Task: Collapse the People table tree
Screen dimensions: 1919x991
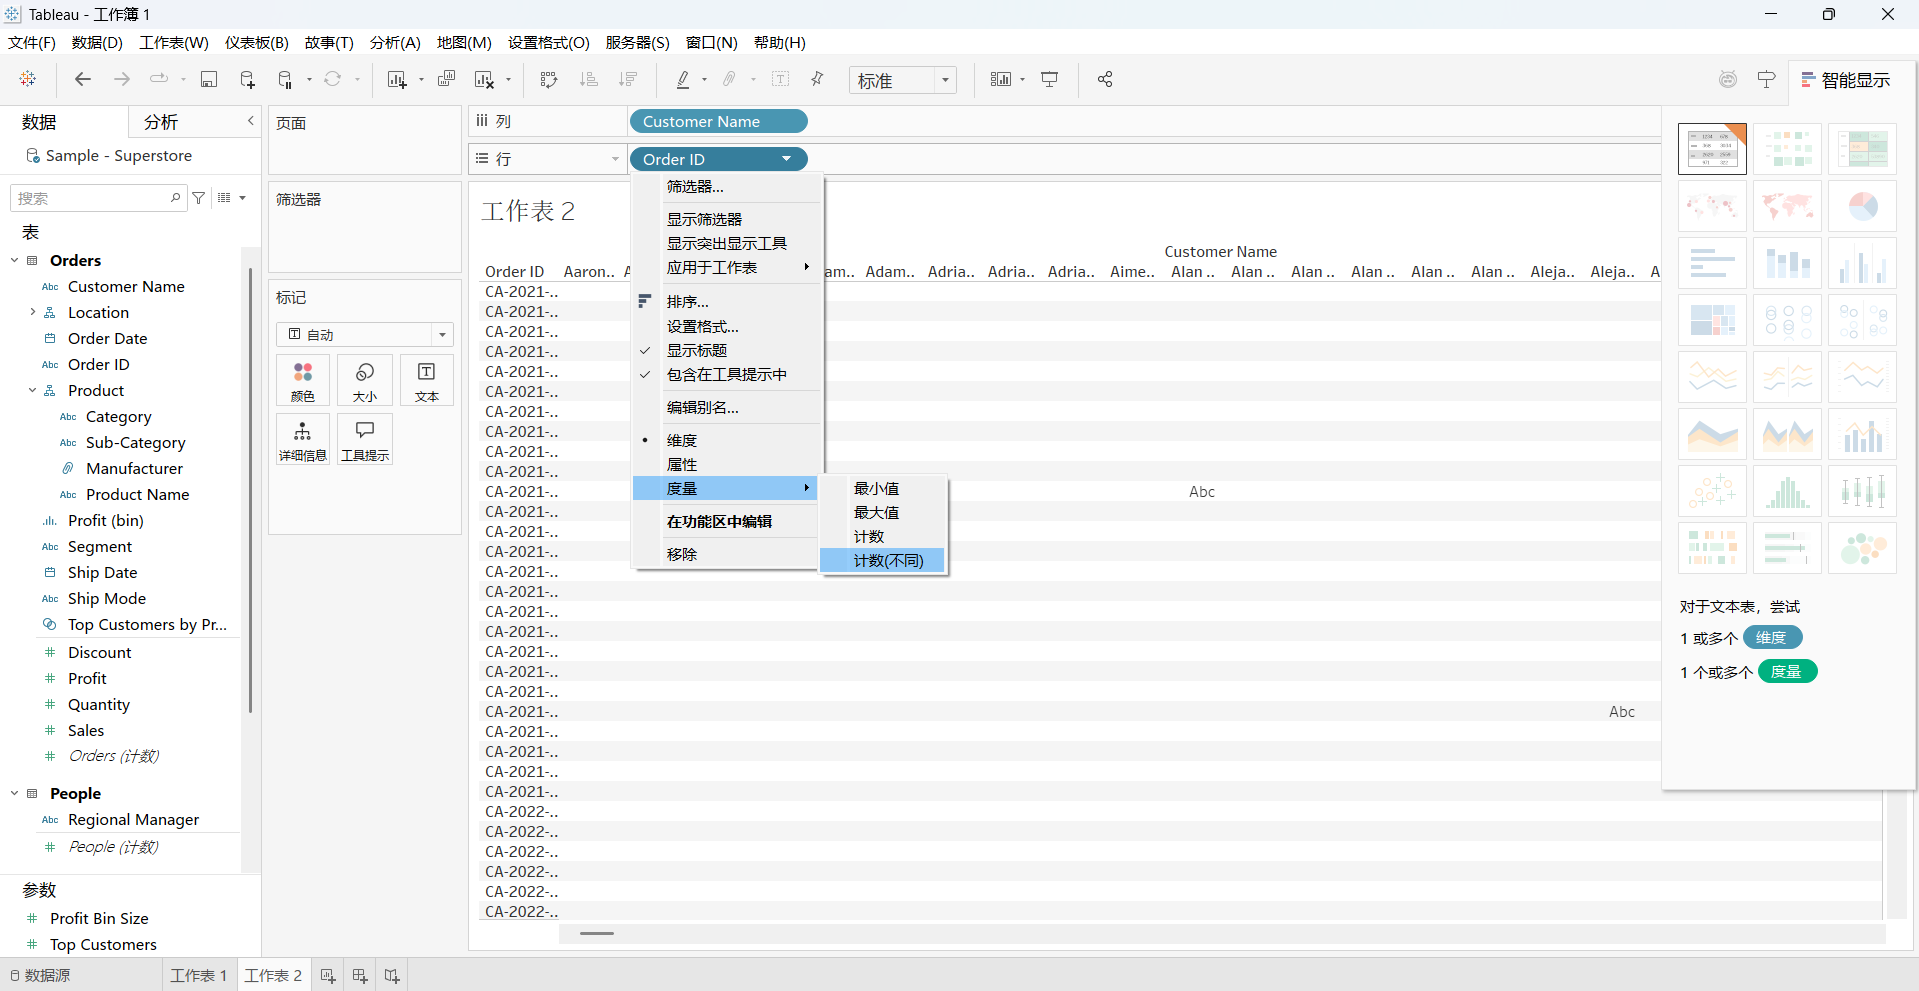Action: [14, 793]
